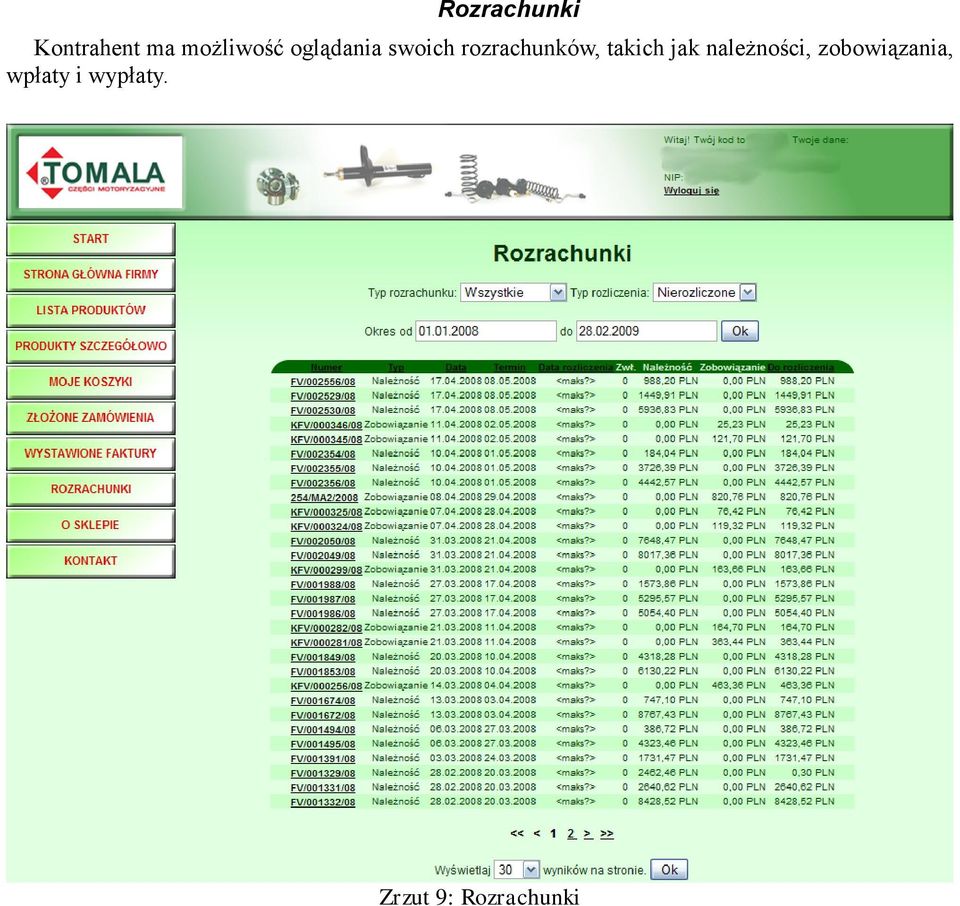The width and height of the screenshot is (960, 906).
Task: Open invoice FV/001853/08
Action: pyautogui.click(x=323, y=672)
